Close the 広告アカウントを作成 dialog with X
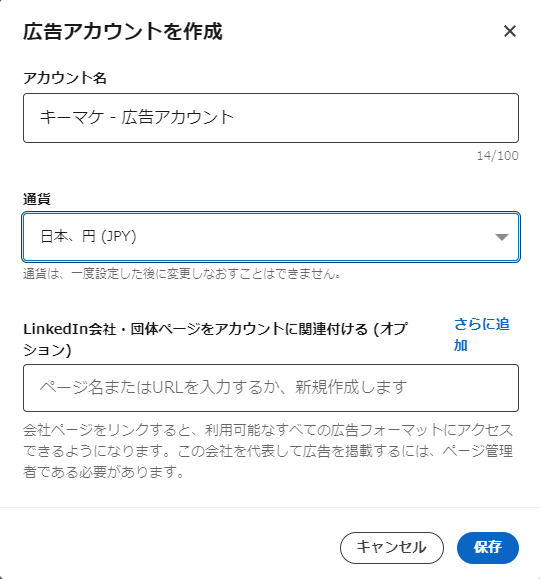 tap(510, 31)
